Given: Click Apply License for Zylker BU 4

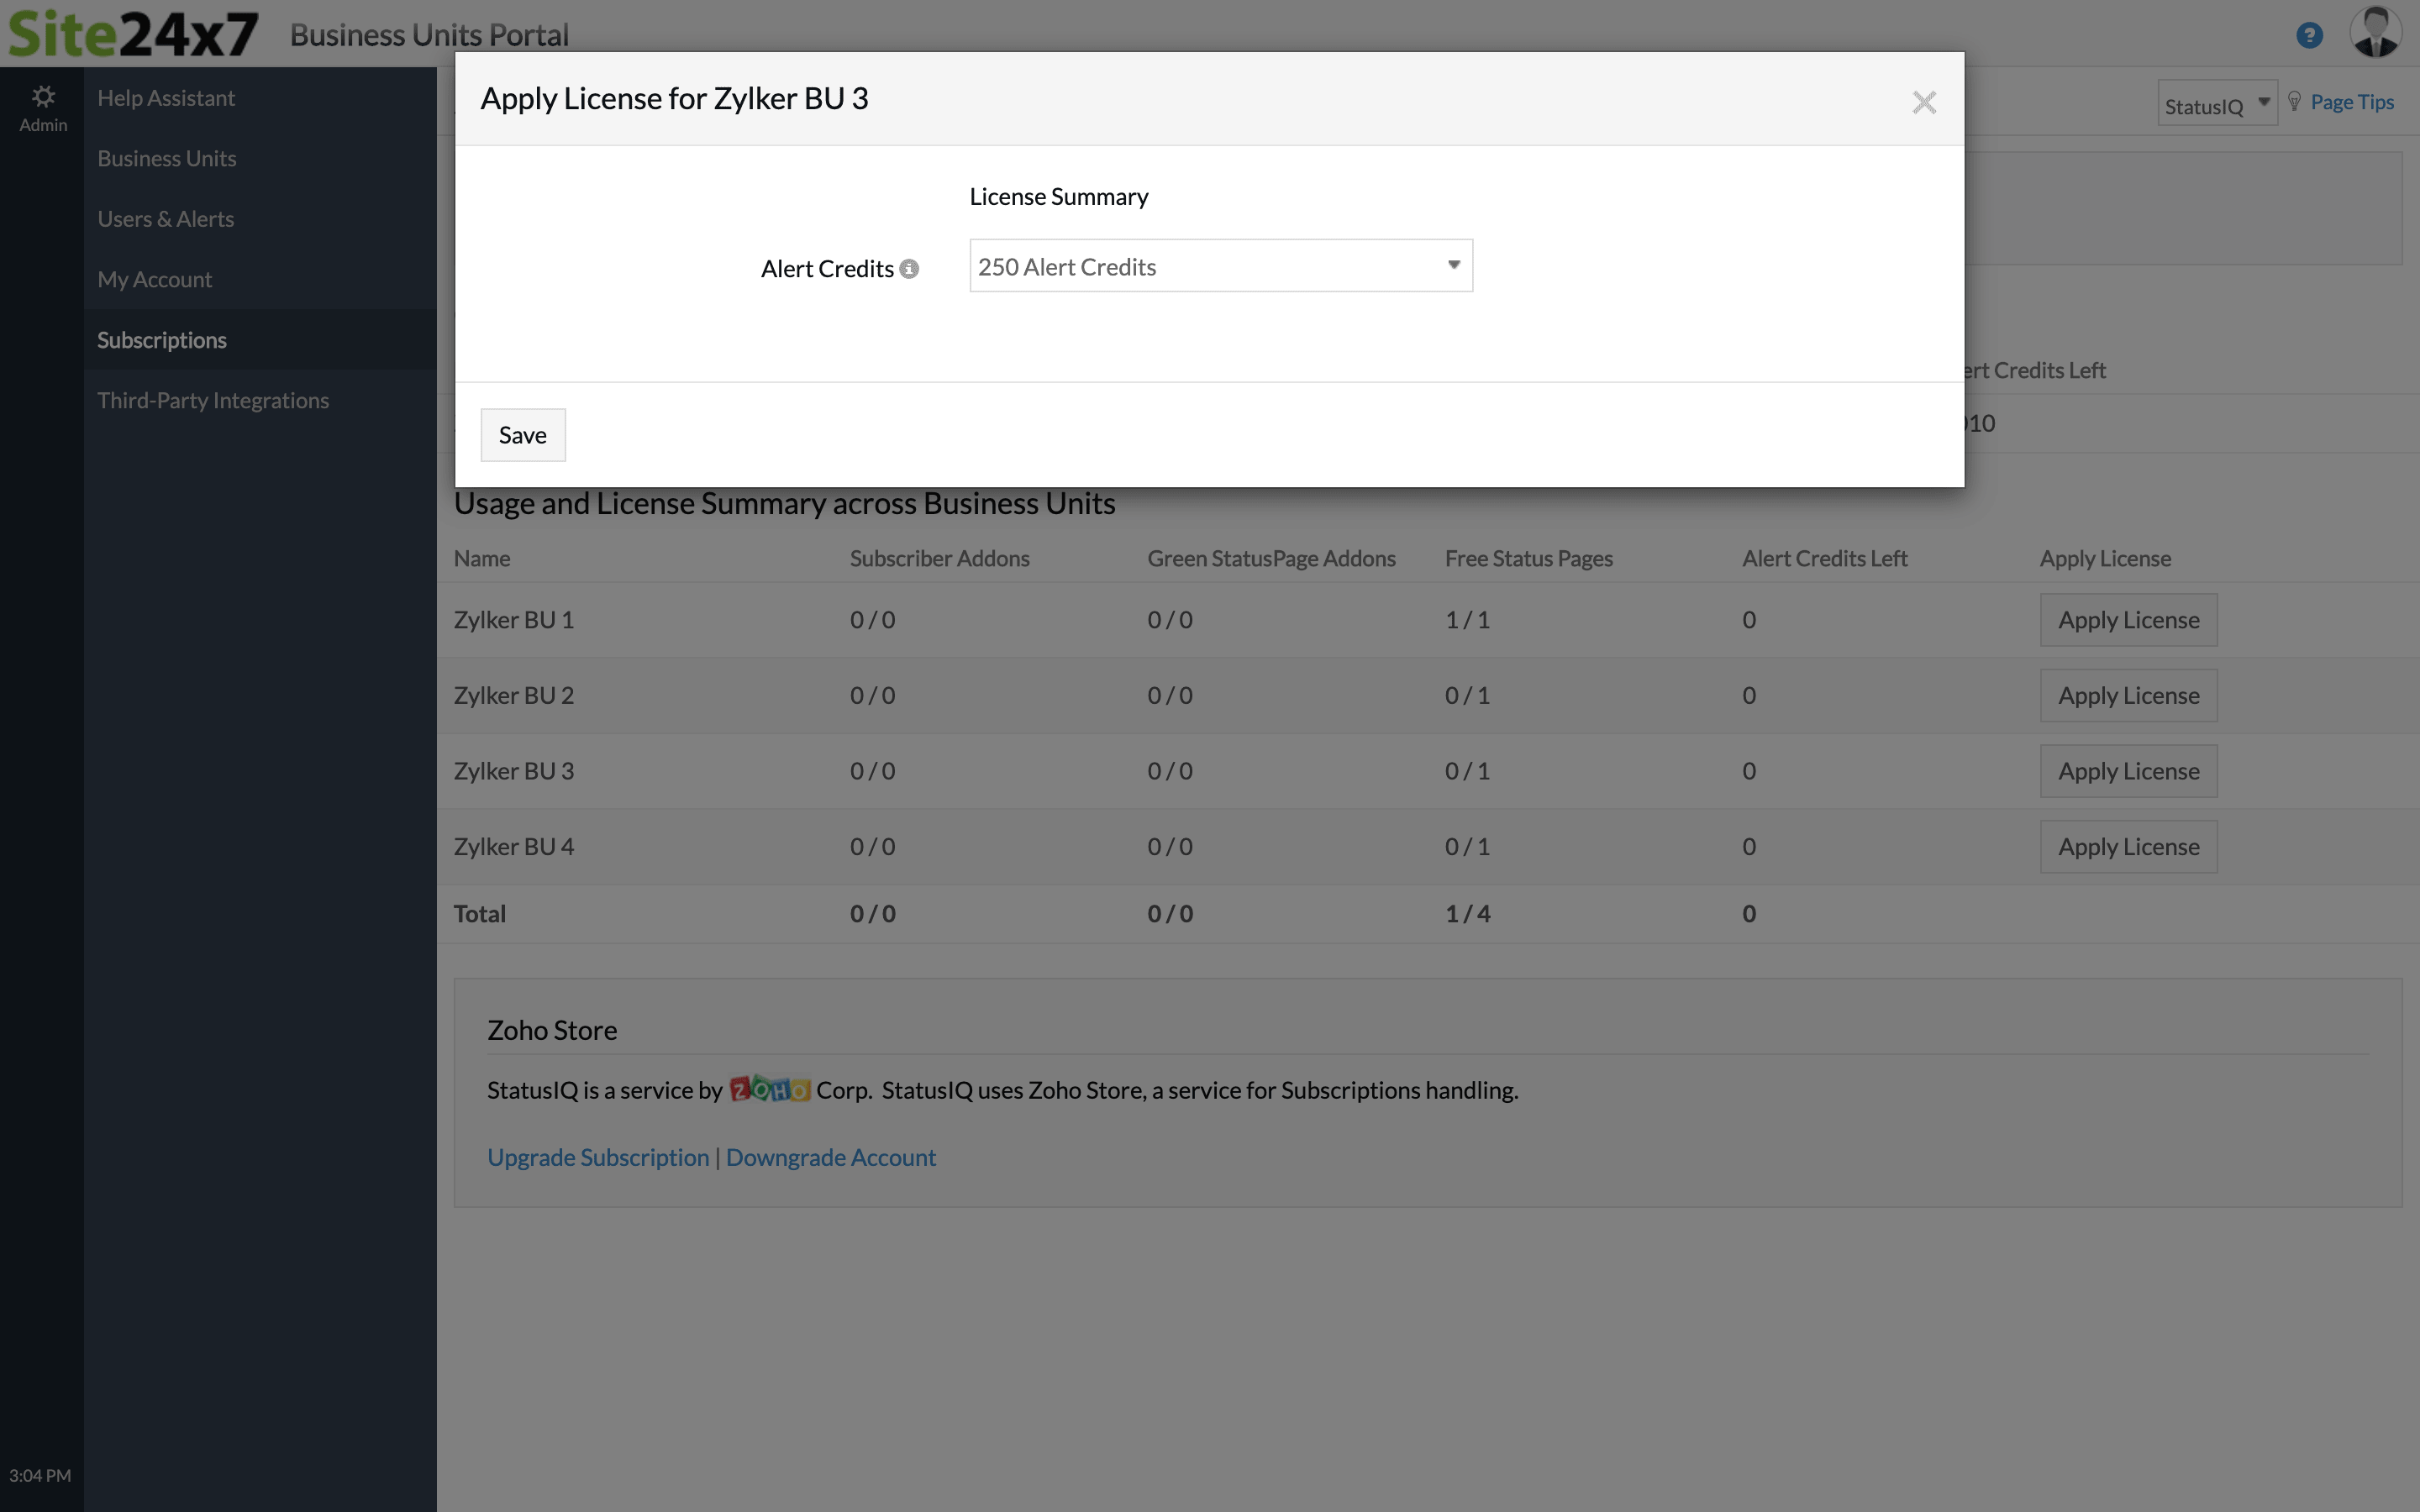Looking at the screenshot, I should [2129, 845].
